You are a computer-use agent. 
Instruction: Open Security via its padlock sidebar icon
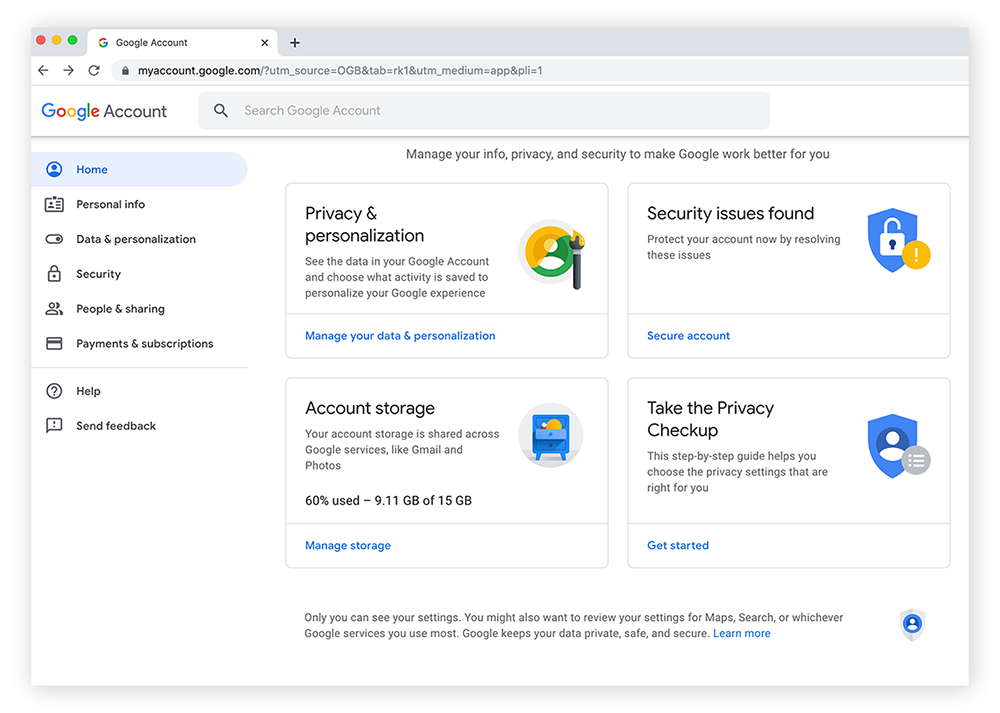point(54,273)
